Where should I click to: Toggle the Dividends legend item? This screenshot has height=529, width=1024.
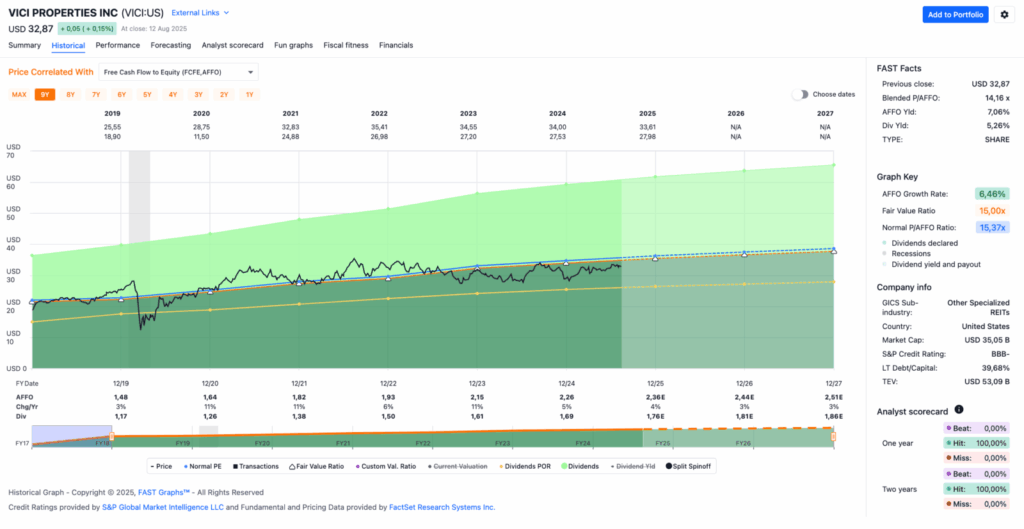(581, 466)
